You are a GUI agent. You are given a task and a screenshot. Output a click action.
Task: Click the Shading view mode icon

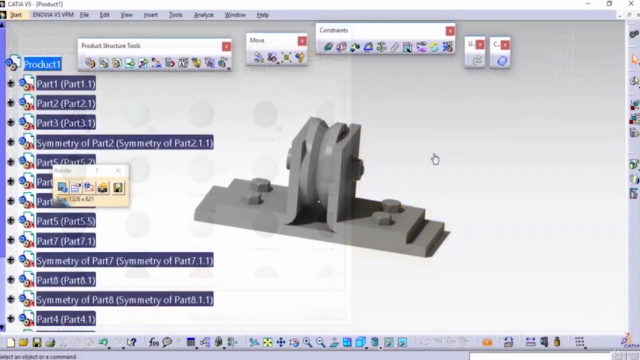point(375,342)
